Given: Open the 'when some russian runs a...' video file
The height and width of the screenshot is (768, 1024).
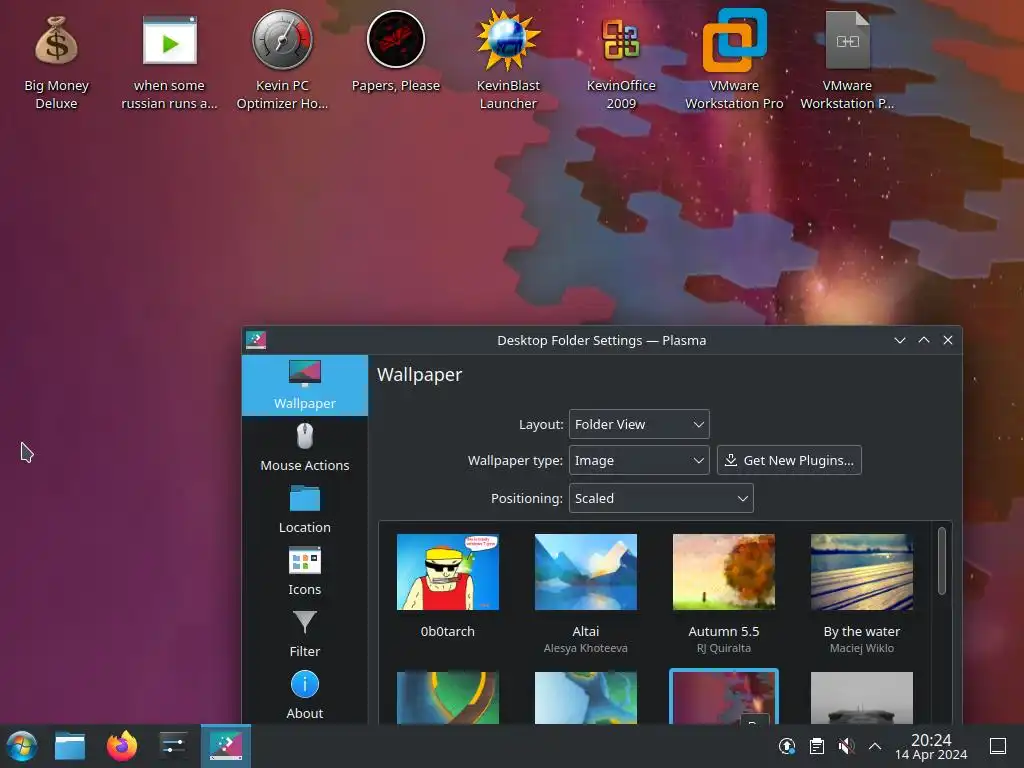Looking at the screenshot, I should pyautogui.click(x=169, y=60).
